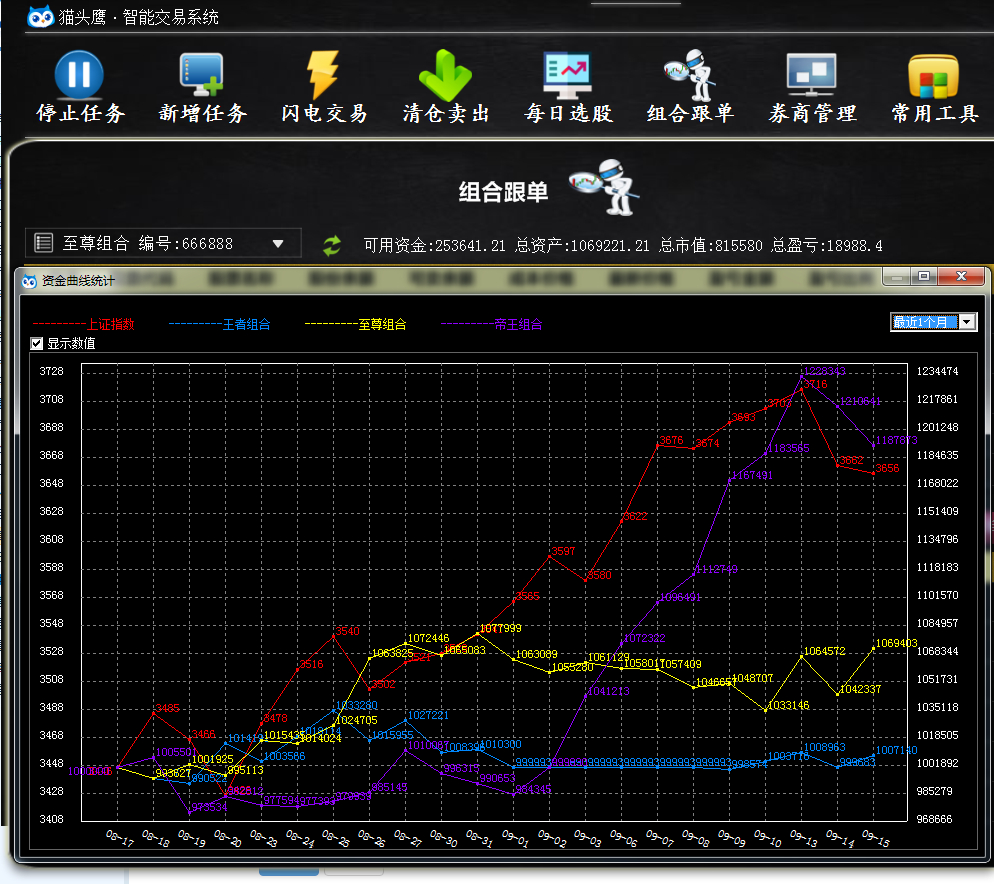Open 券商管理 screen icon

pos(811,75)
